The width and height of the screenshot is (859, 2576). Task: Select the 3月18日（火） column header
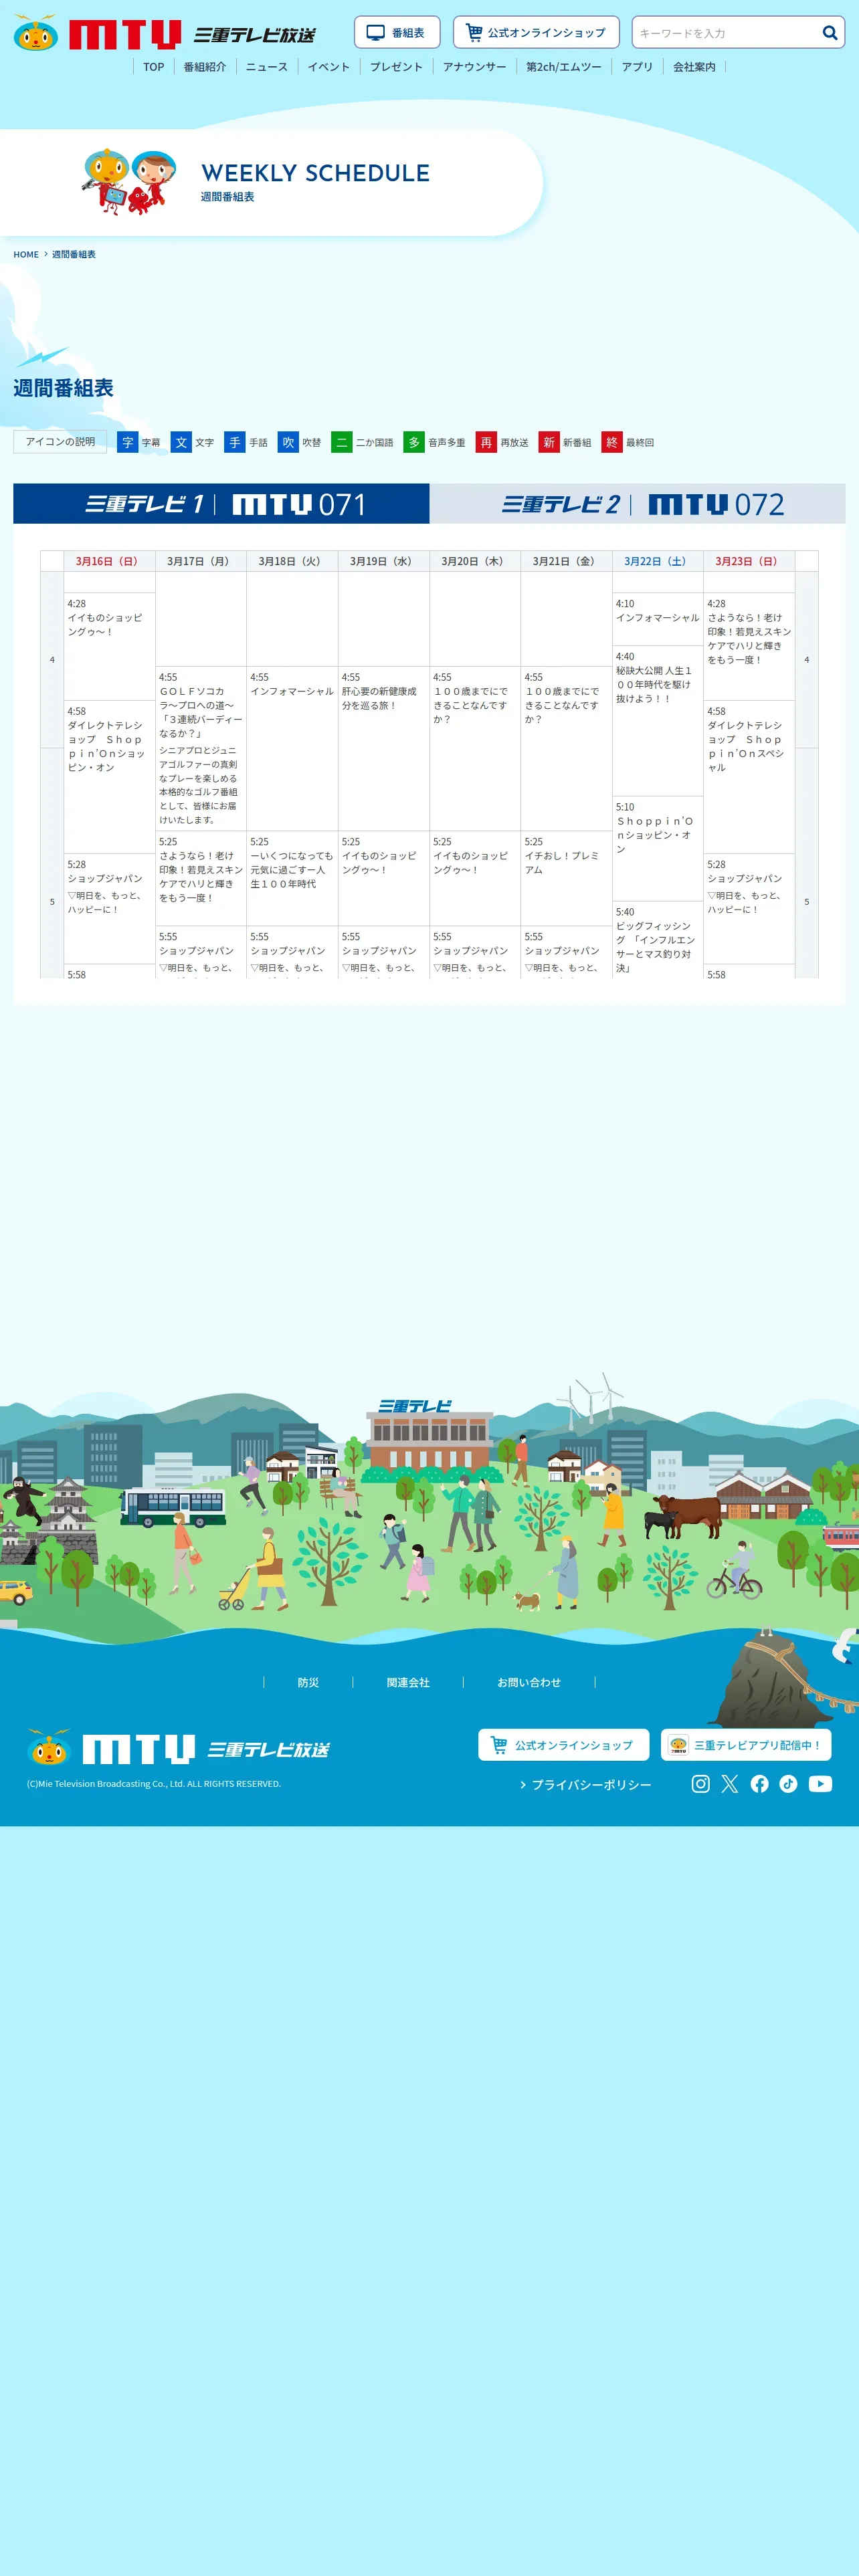tap(292, 561)
